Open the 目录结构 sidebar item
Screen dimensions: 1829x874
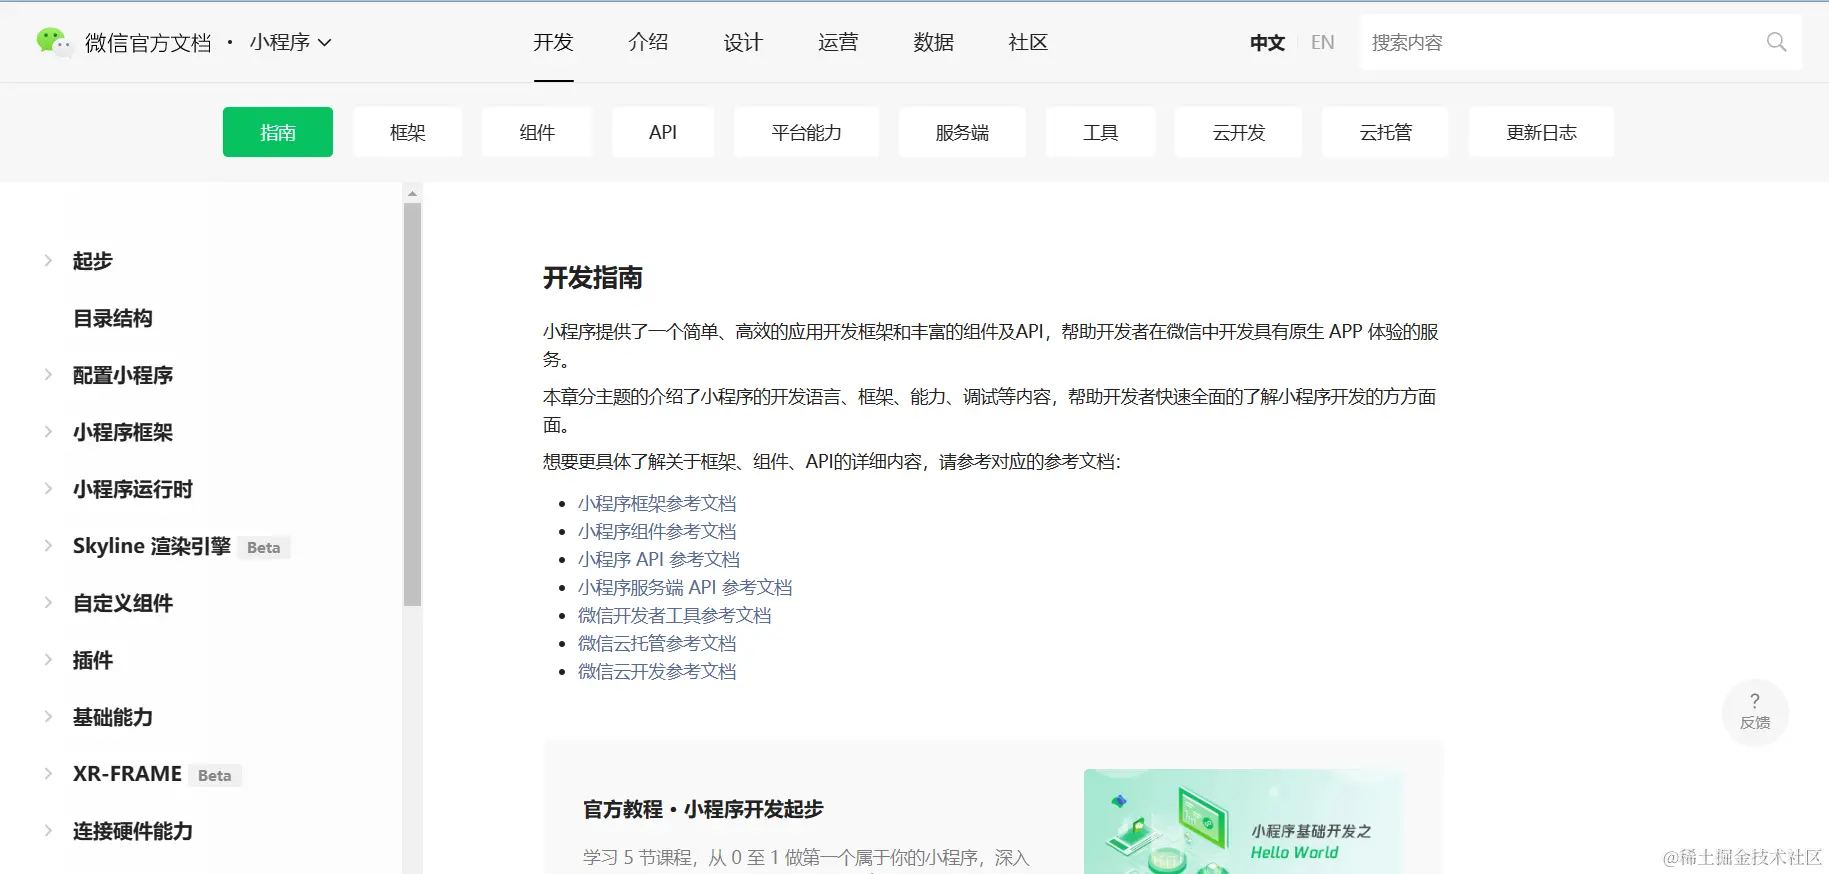[x=113, y=318]
